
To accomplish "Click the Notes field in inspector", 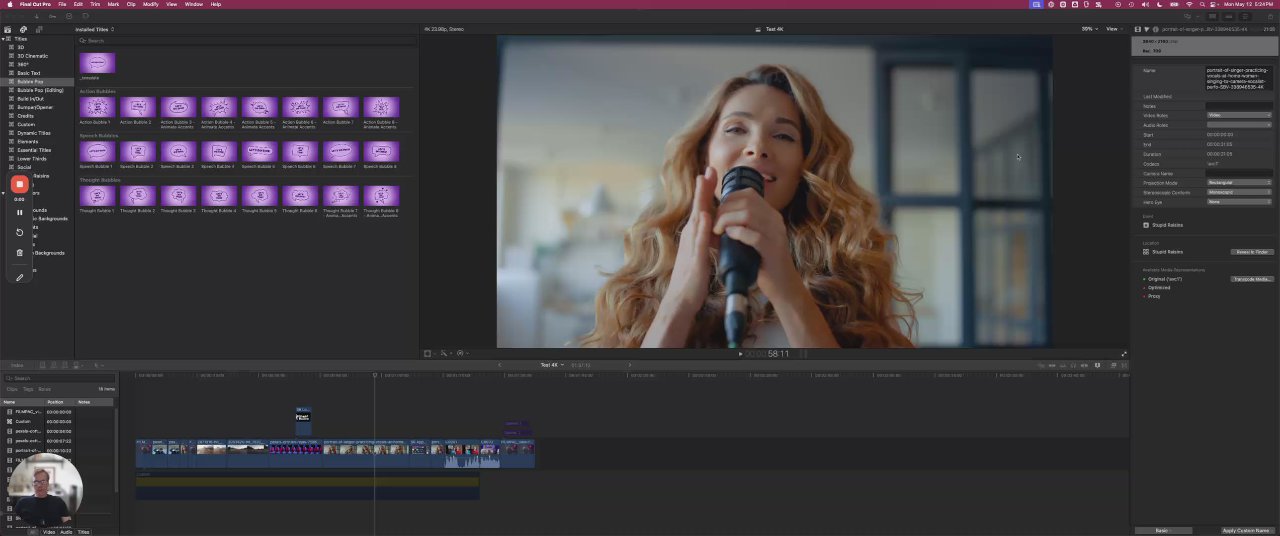I will point(1239,106).
